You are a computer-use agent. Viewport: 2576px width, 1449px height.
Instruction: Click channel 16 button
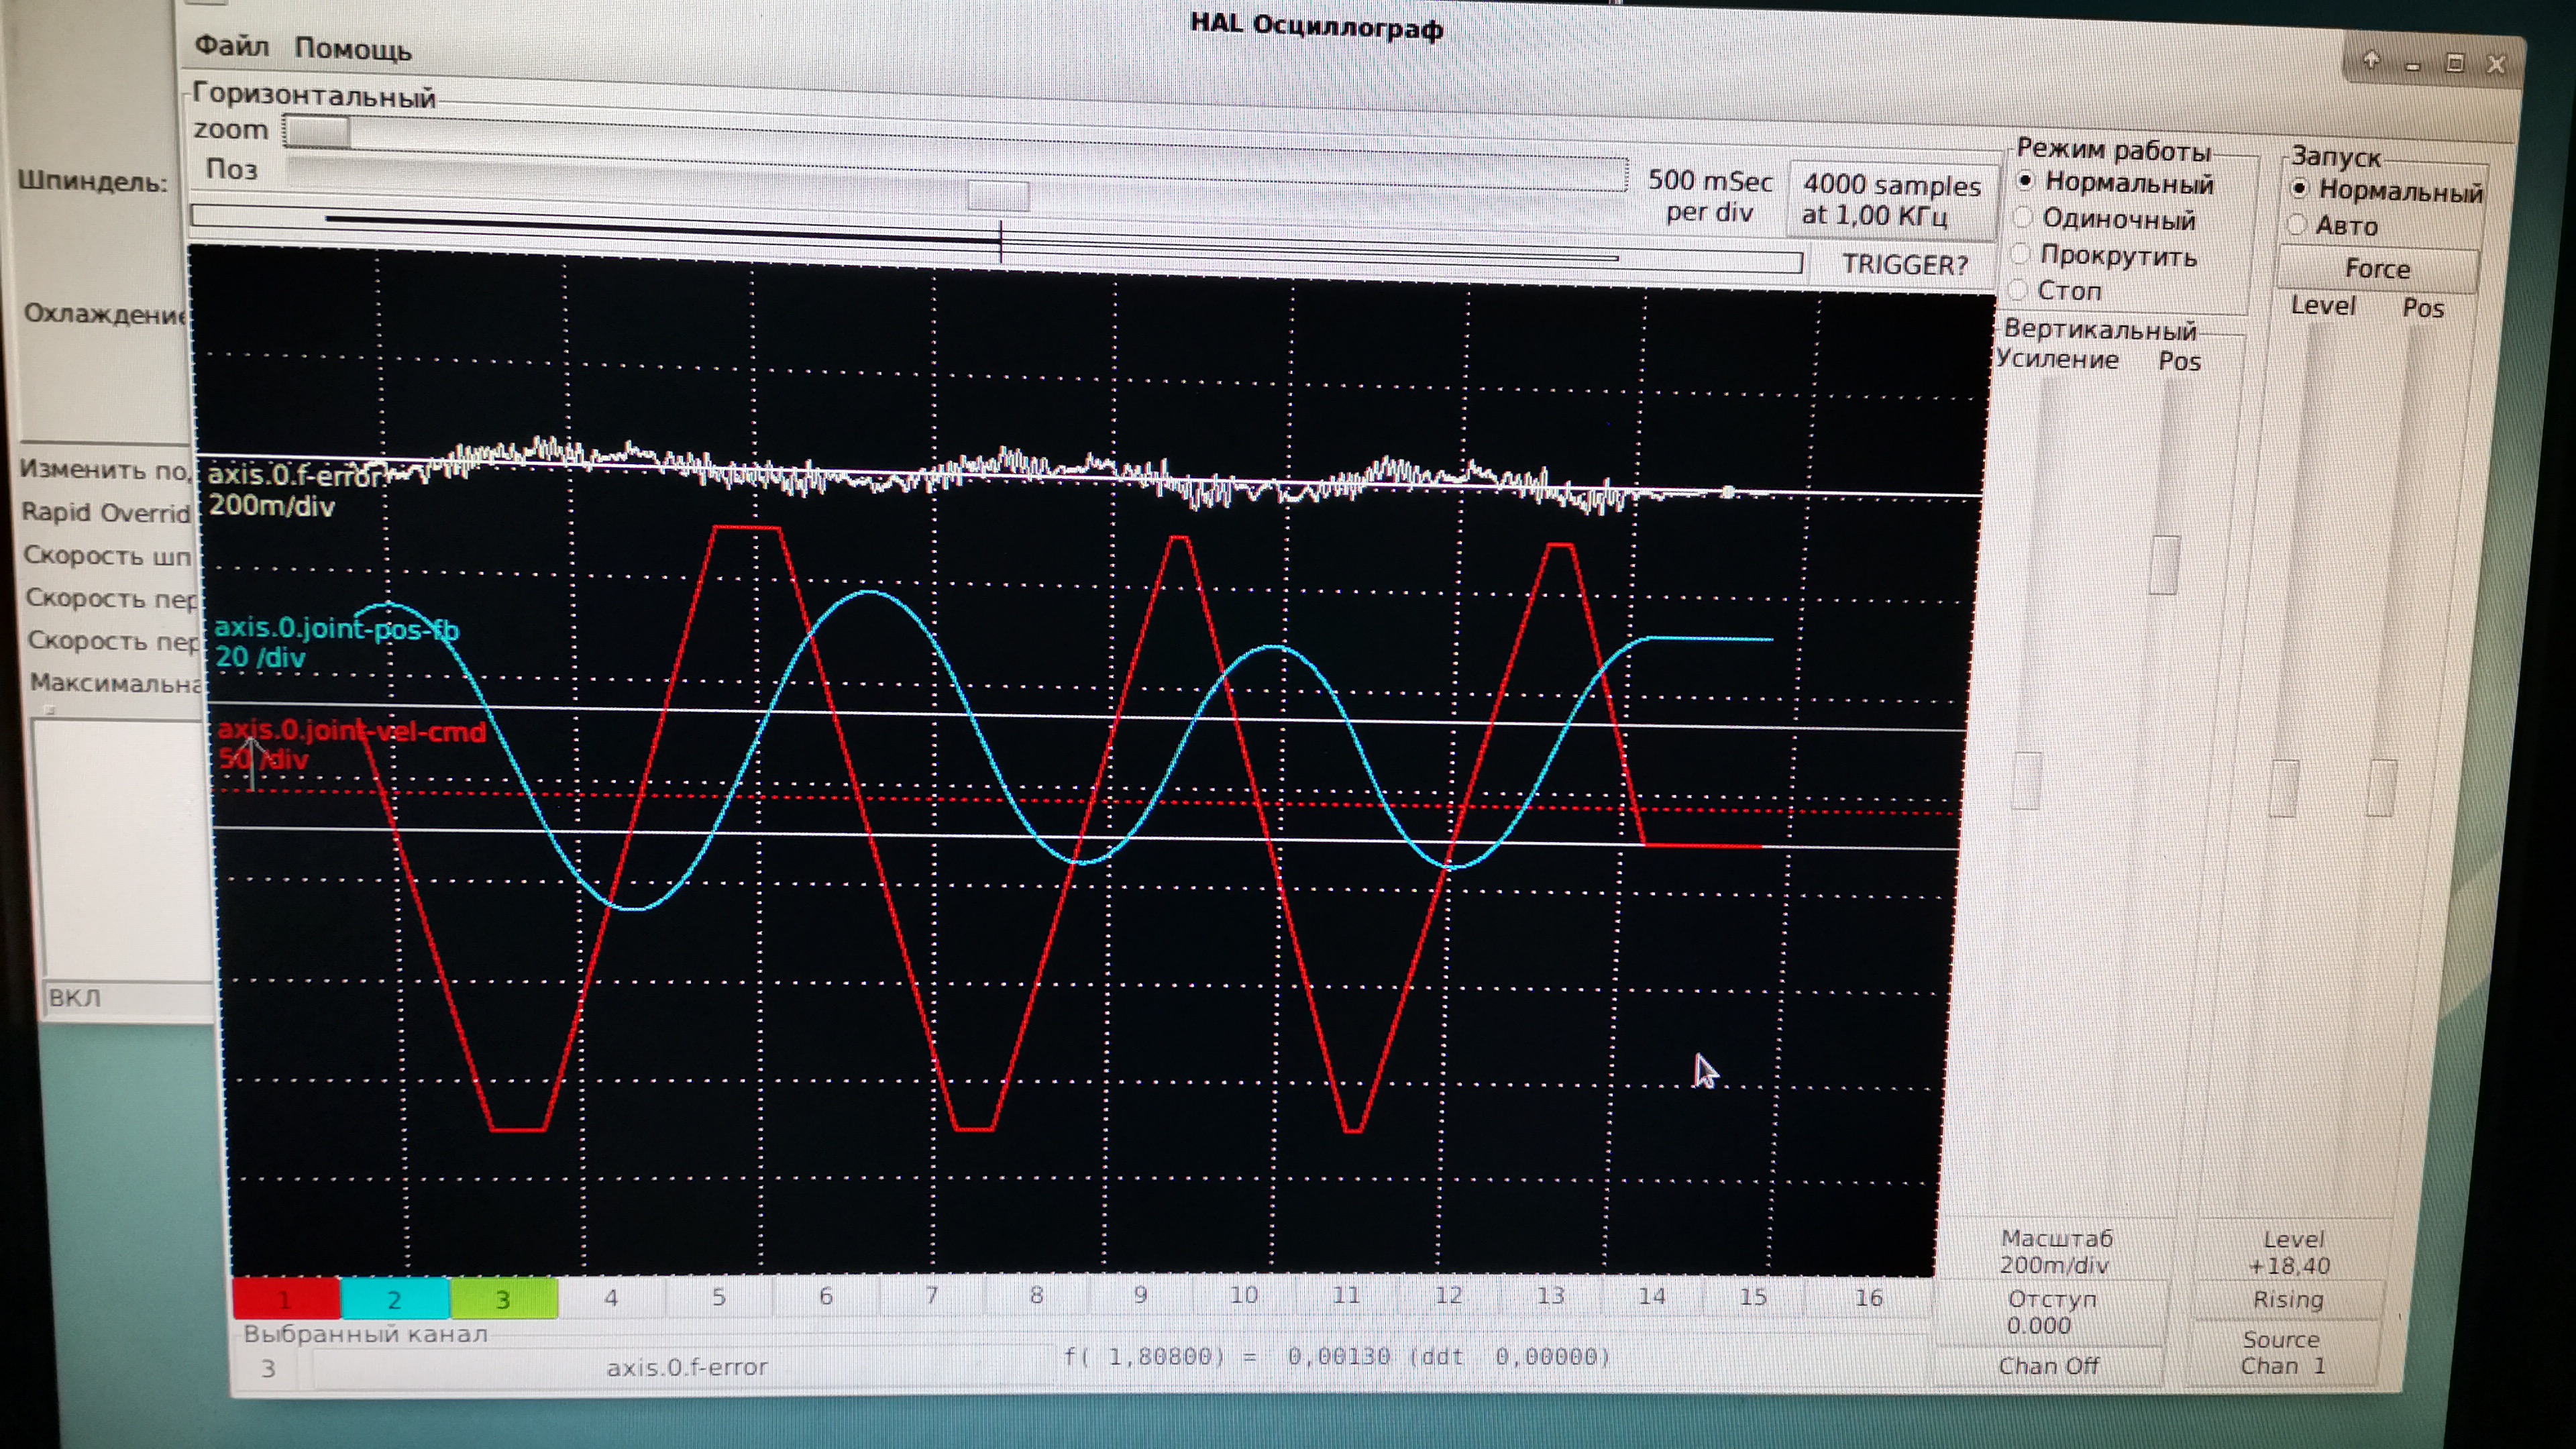click(x=1868, y=1298)
